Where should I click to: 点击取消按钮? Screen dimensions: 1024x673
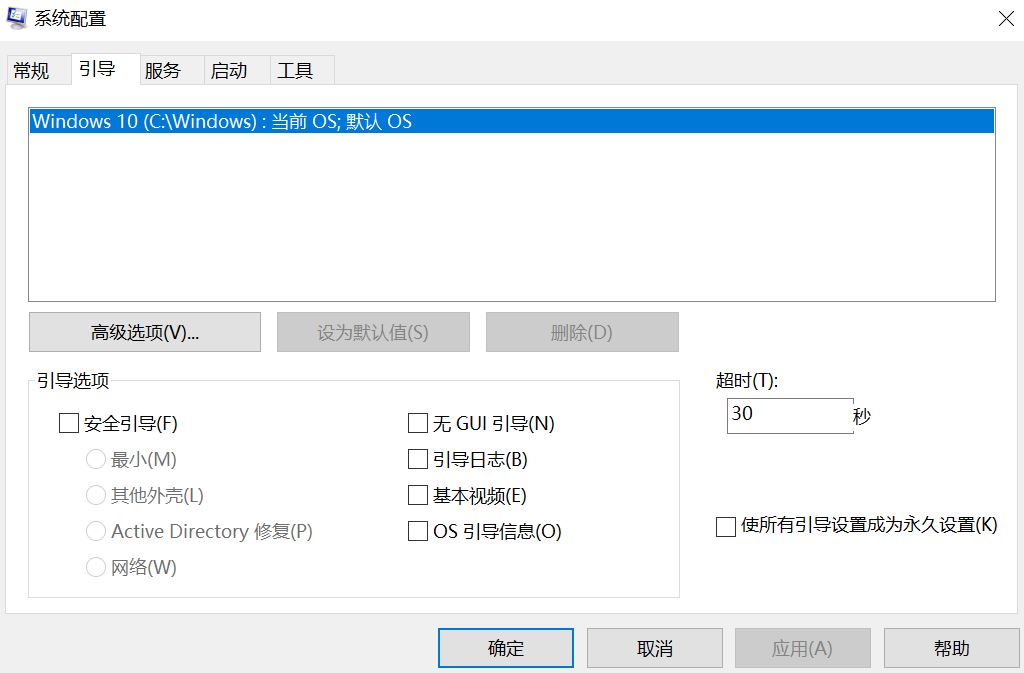(x=654, y=647)
